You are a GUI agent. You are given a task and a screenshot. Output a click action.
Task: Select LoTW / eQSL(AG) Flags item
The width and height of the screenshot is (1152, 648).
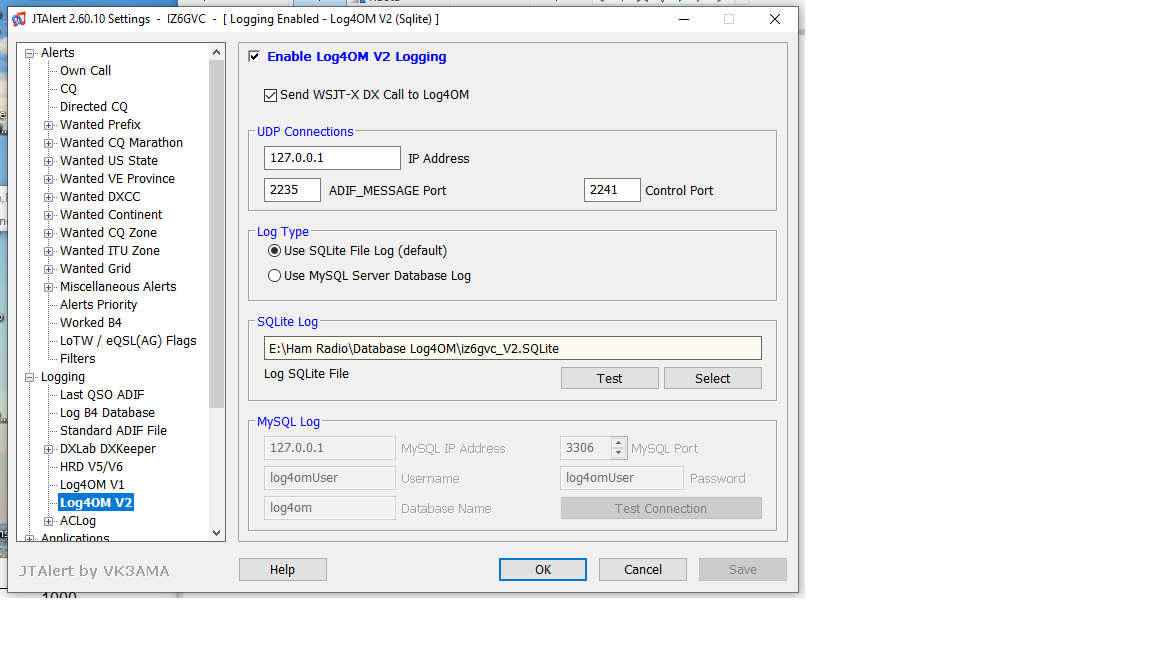coord(128,341)
